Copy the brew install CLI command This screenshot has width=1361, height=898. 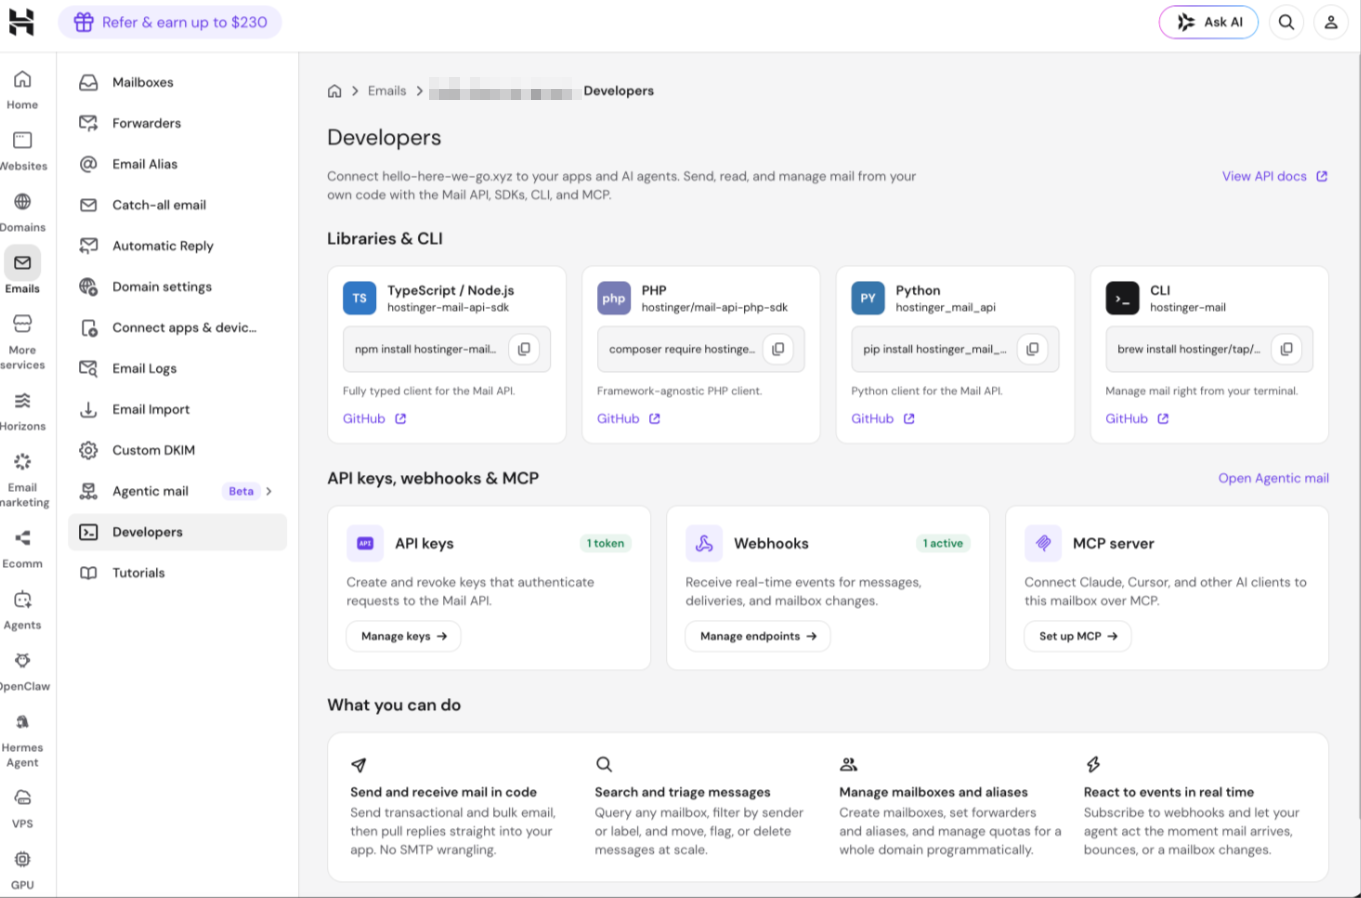(1286, 349)
